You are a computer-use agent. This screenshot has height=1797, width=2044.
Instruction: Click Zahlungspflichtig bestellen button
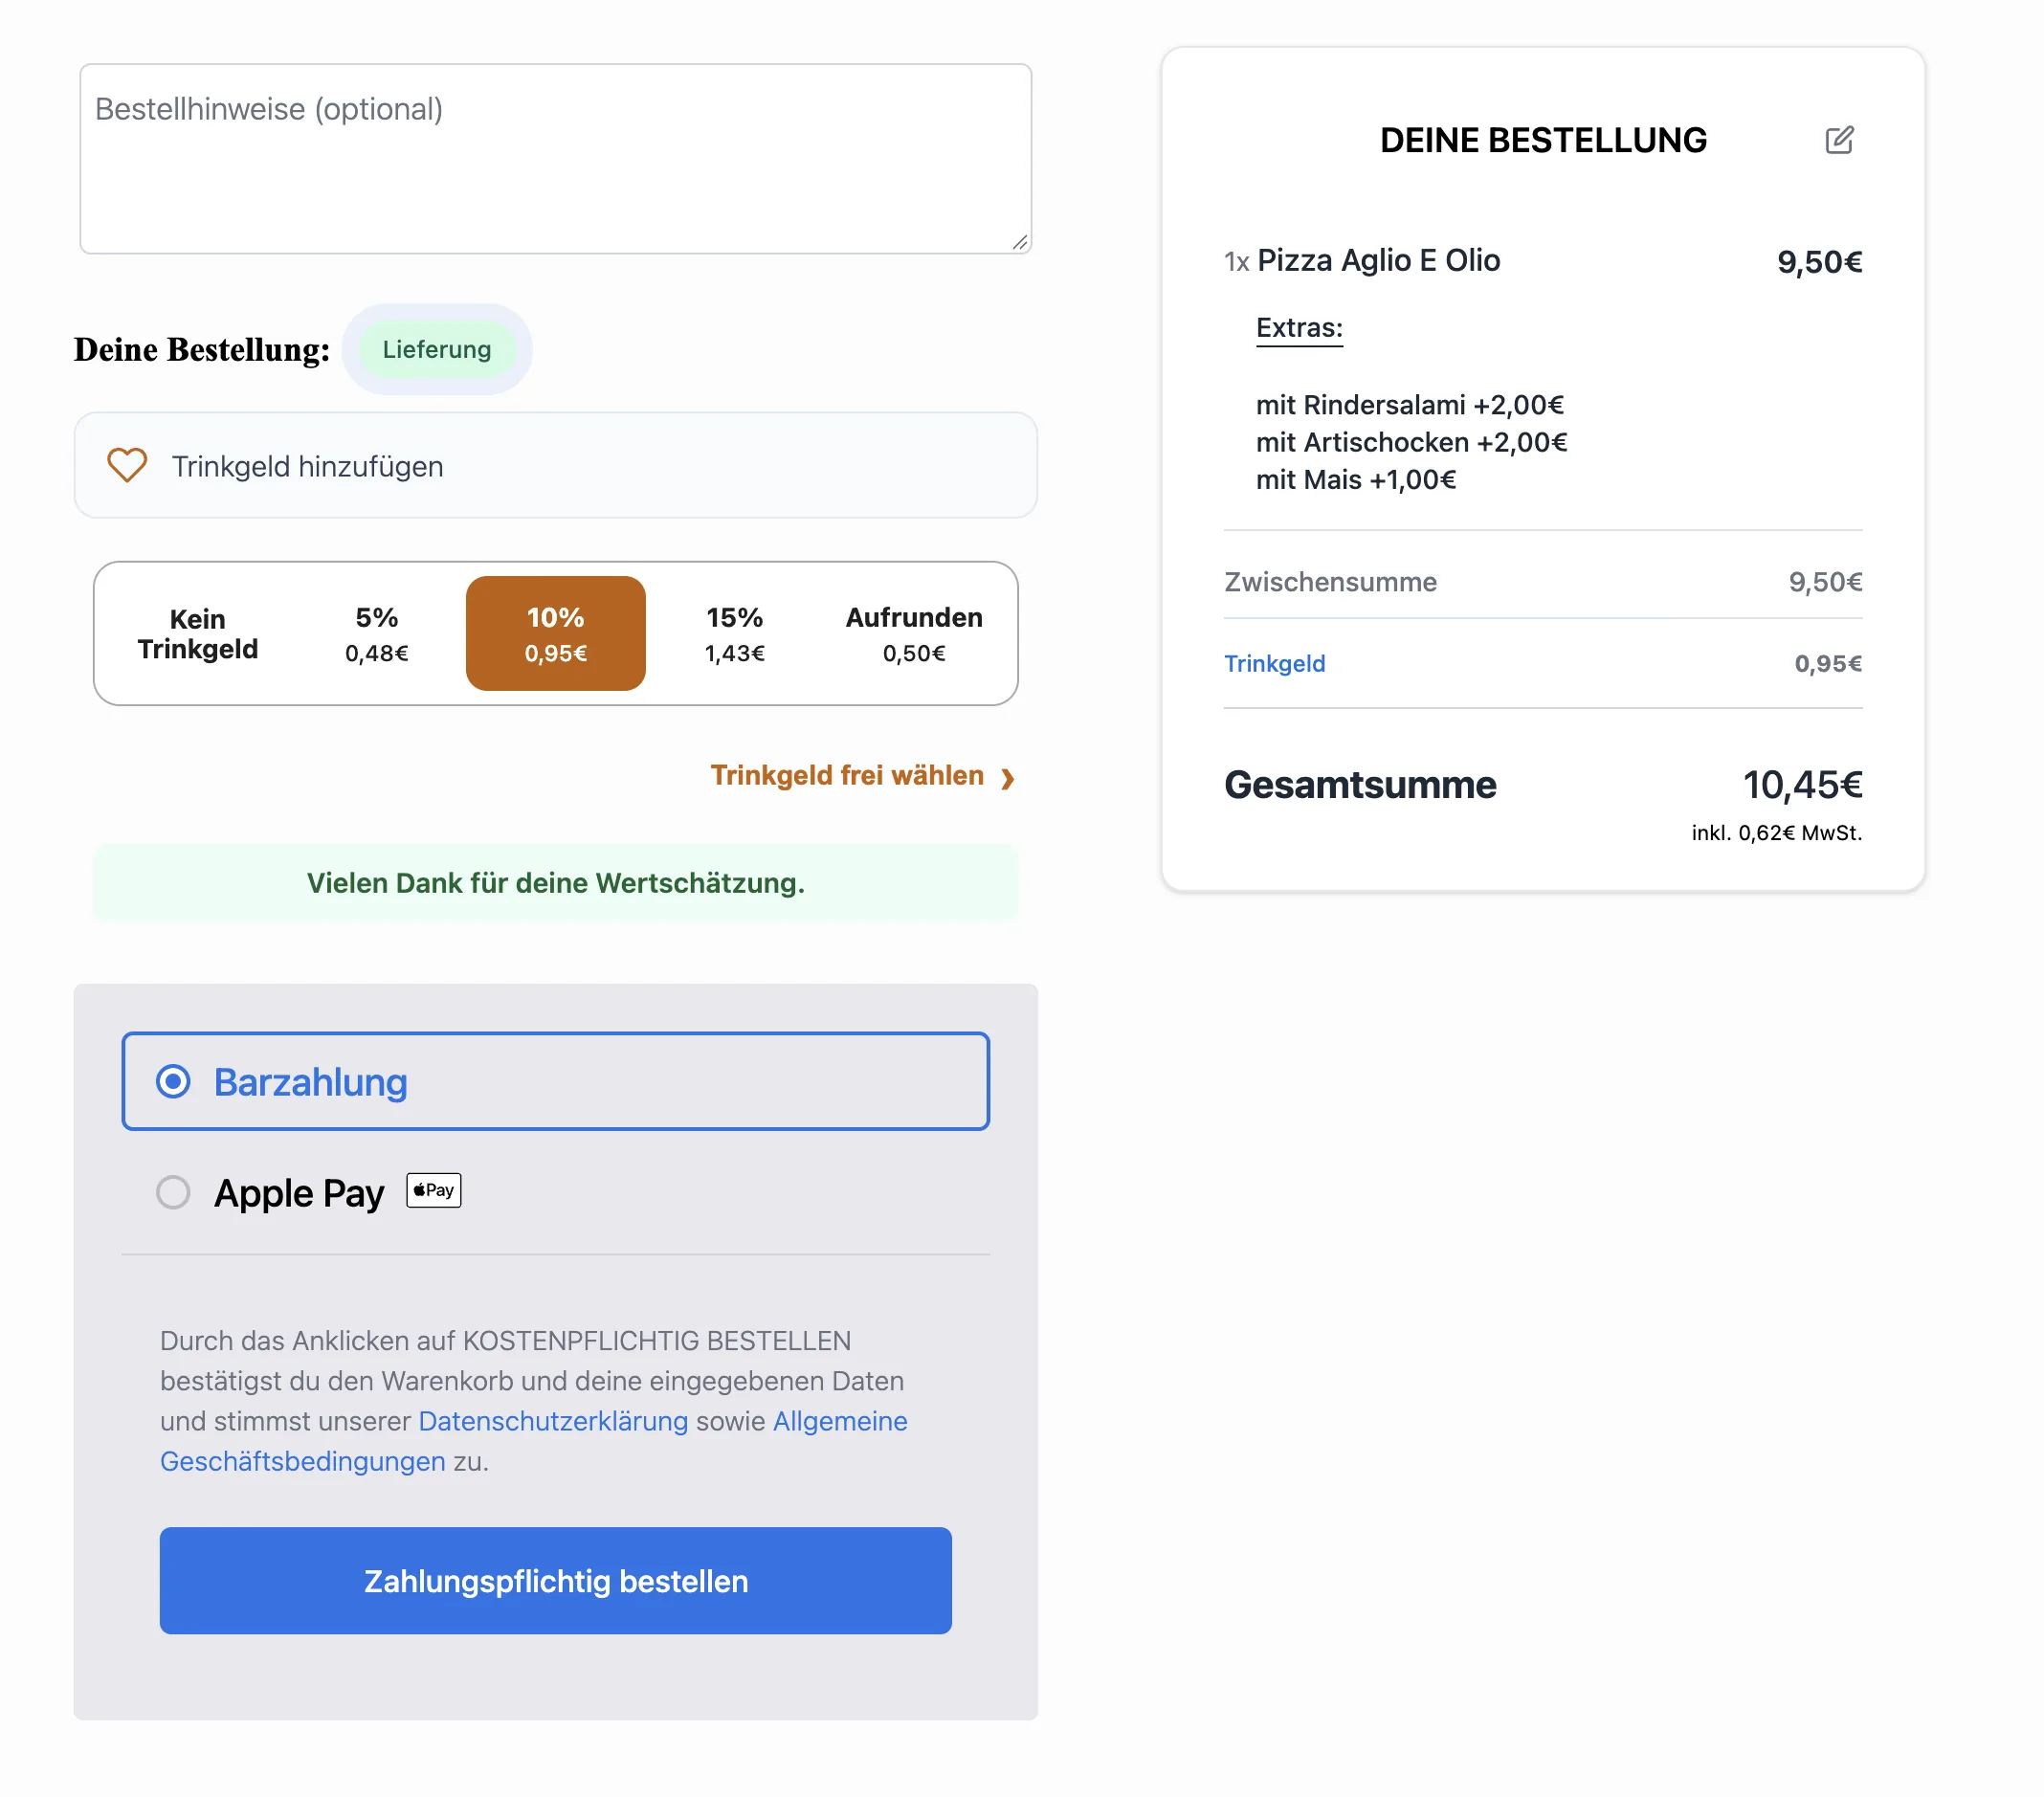click(x=555, y=1580)
